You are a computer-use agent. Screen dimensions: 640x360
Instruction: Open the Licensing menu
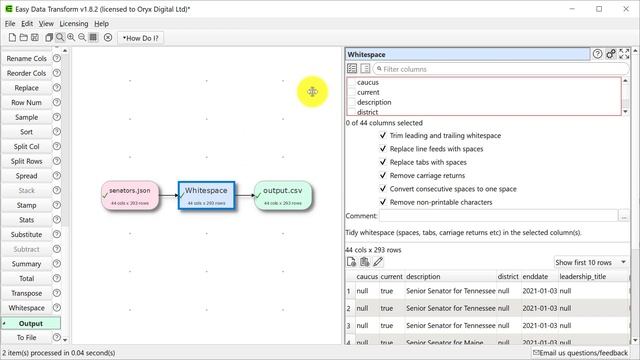(x=74, y=24)
